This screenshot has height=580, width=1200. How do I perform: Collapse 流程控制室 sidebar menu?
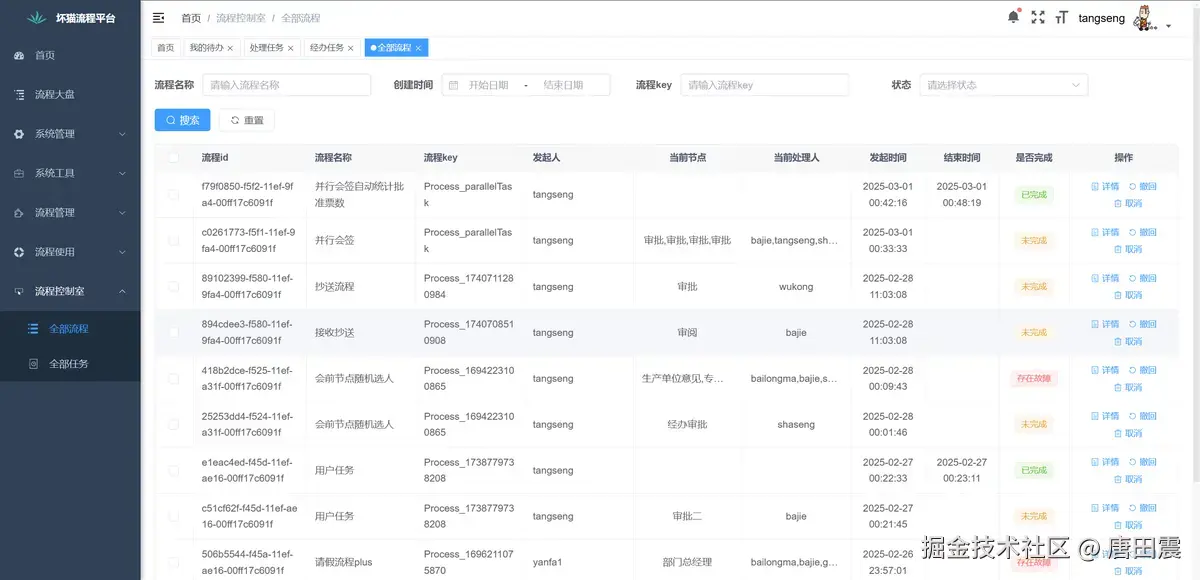70,291
